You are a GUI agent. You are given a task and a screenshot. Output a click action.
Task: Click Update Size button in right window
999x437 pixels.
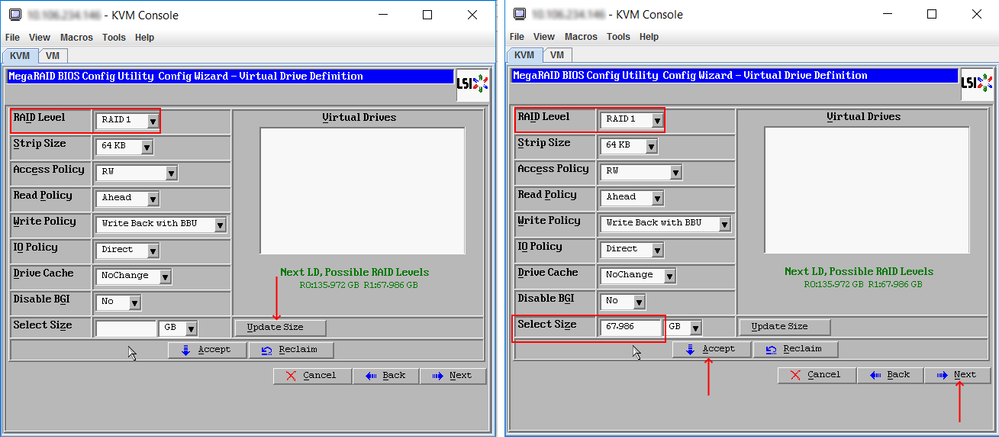click(x=785, y=327)
